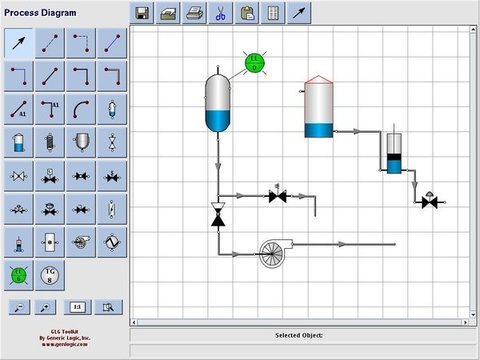Choose the centrifugal pump palette item
This screenshot has width=480, height=360.
[x=81, y=242]
